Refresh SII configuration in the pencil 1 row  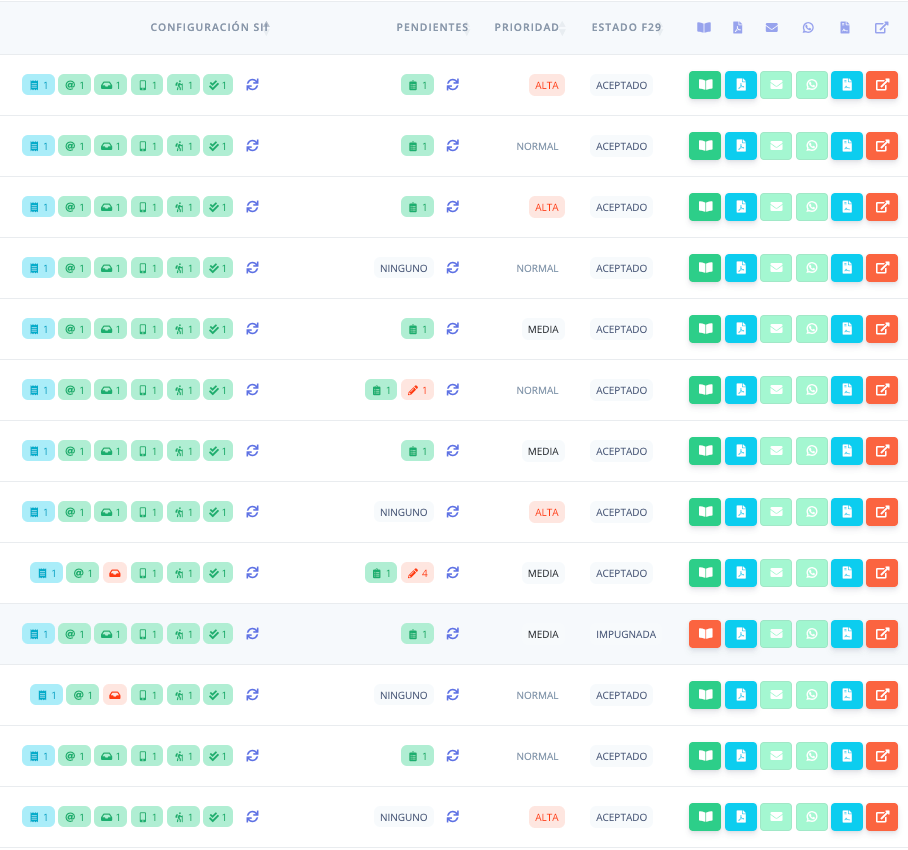252,390
